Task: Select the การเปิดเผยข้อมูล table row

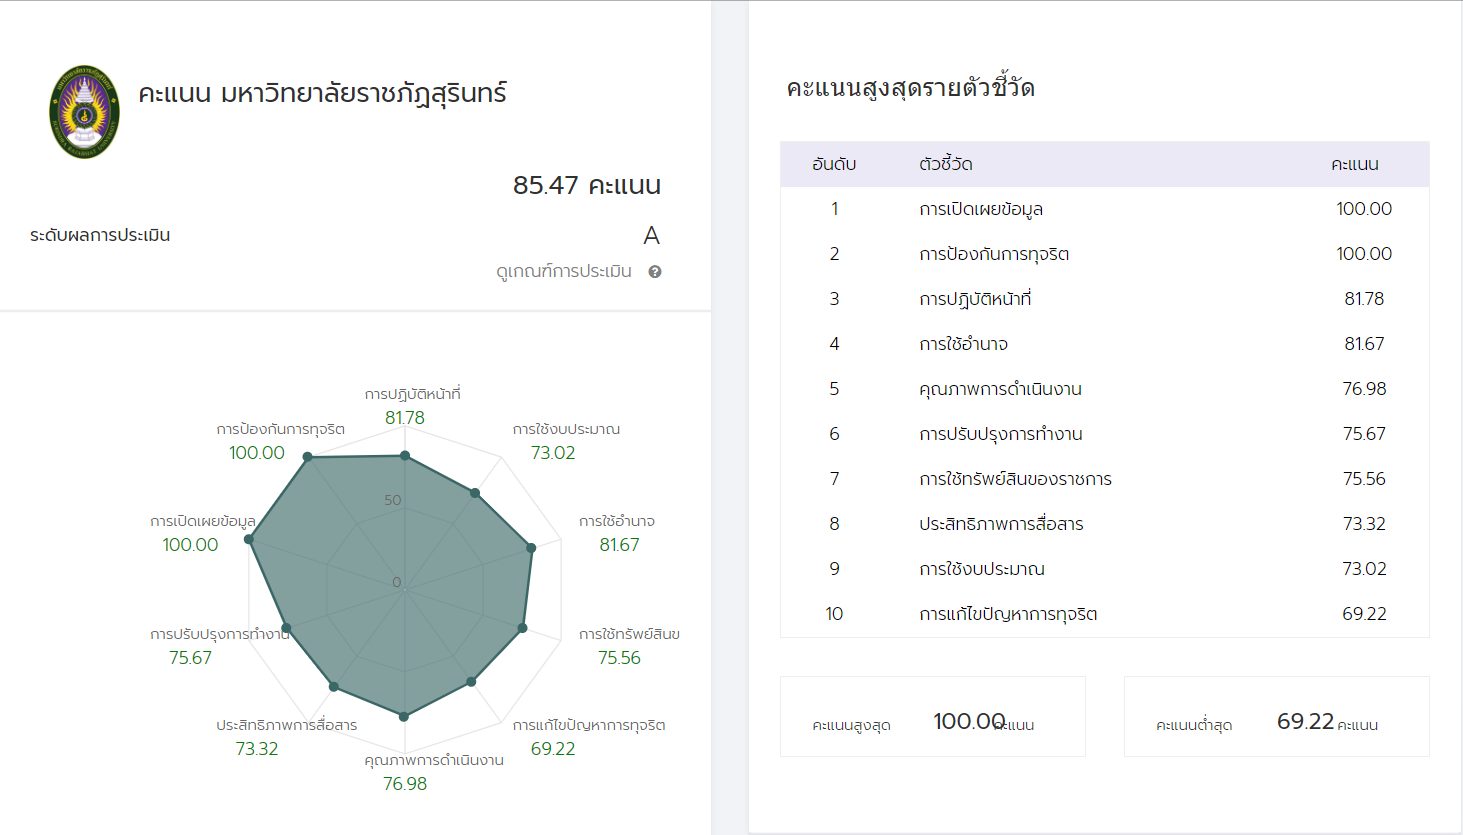Action: tap(1105, 209)
